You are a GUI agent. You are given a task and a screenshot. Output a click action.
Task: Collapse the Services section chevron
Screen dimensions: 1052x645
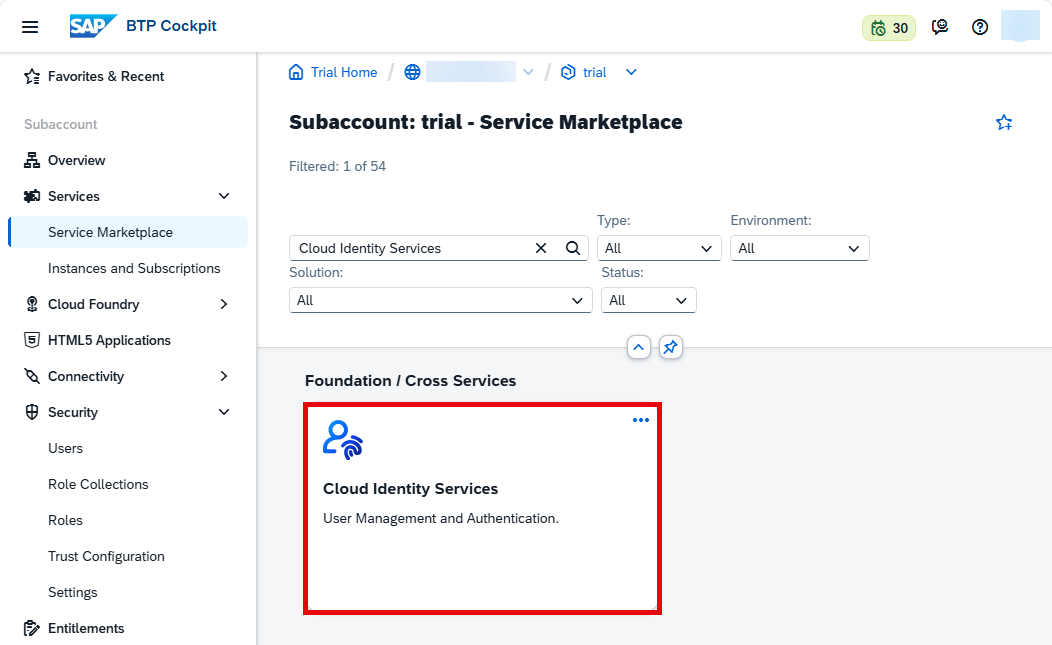(224, 196)
